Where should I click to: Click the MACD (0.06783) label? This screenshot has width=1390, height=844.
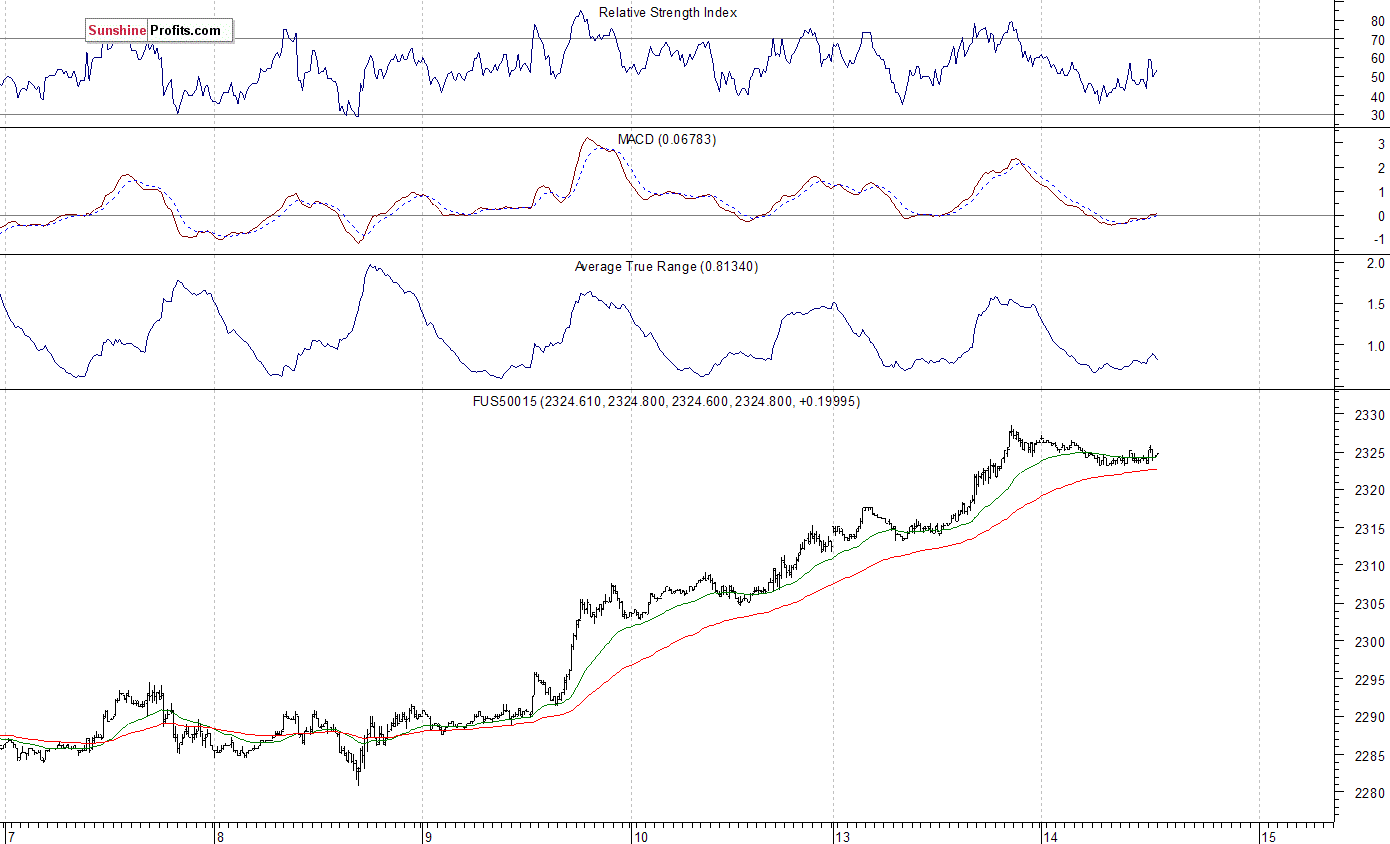[x=666, y=140]
